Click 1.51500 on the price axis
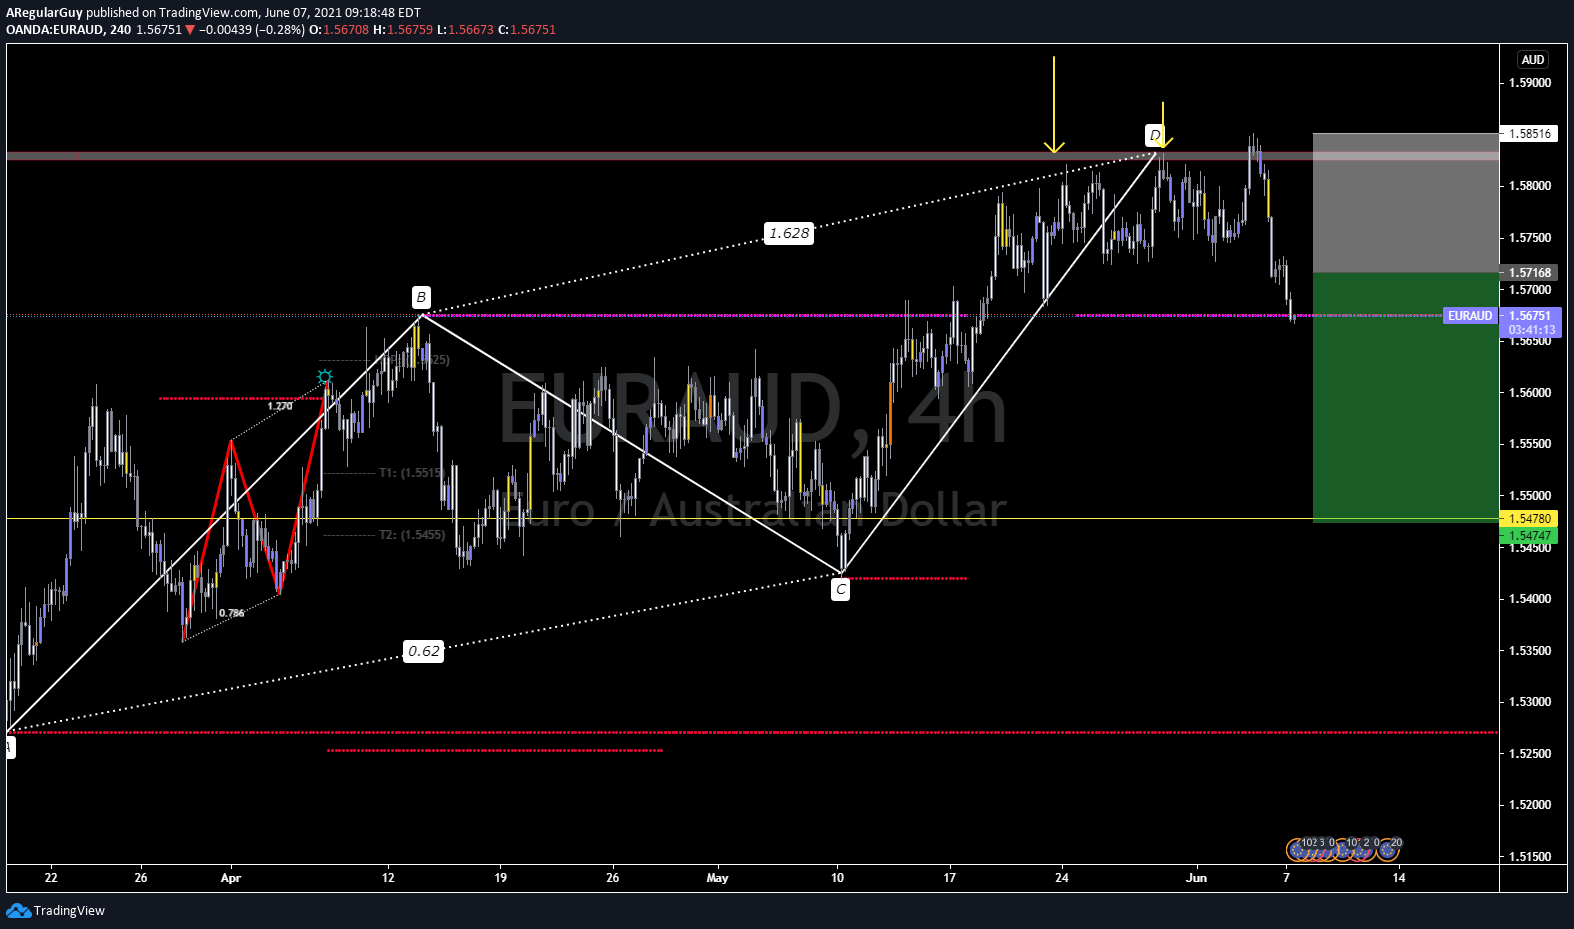1574x929 pixels. click(x=1530, y=857)
